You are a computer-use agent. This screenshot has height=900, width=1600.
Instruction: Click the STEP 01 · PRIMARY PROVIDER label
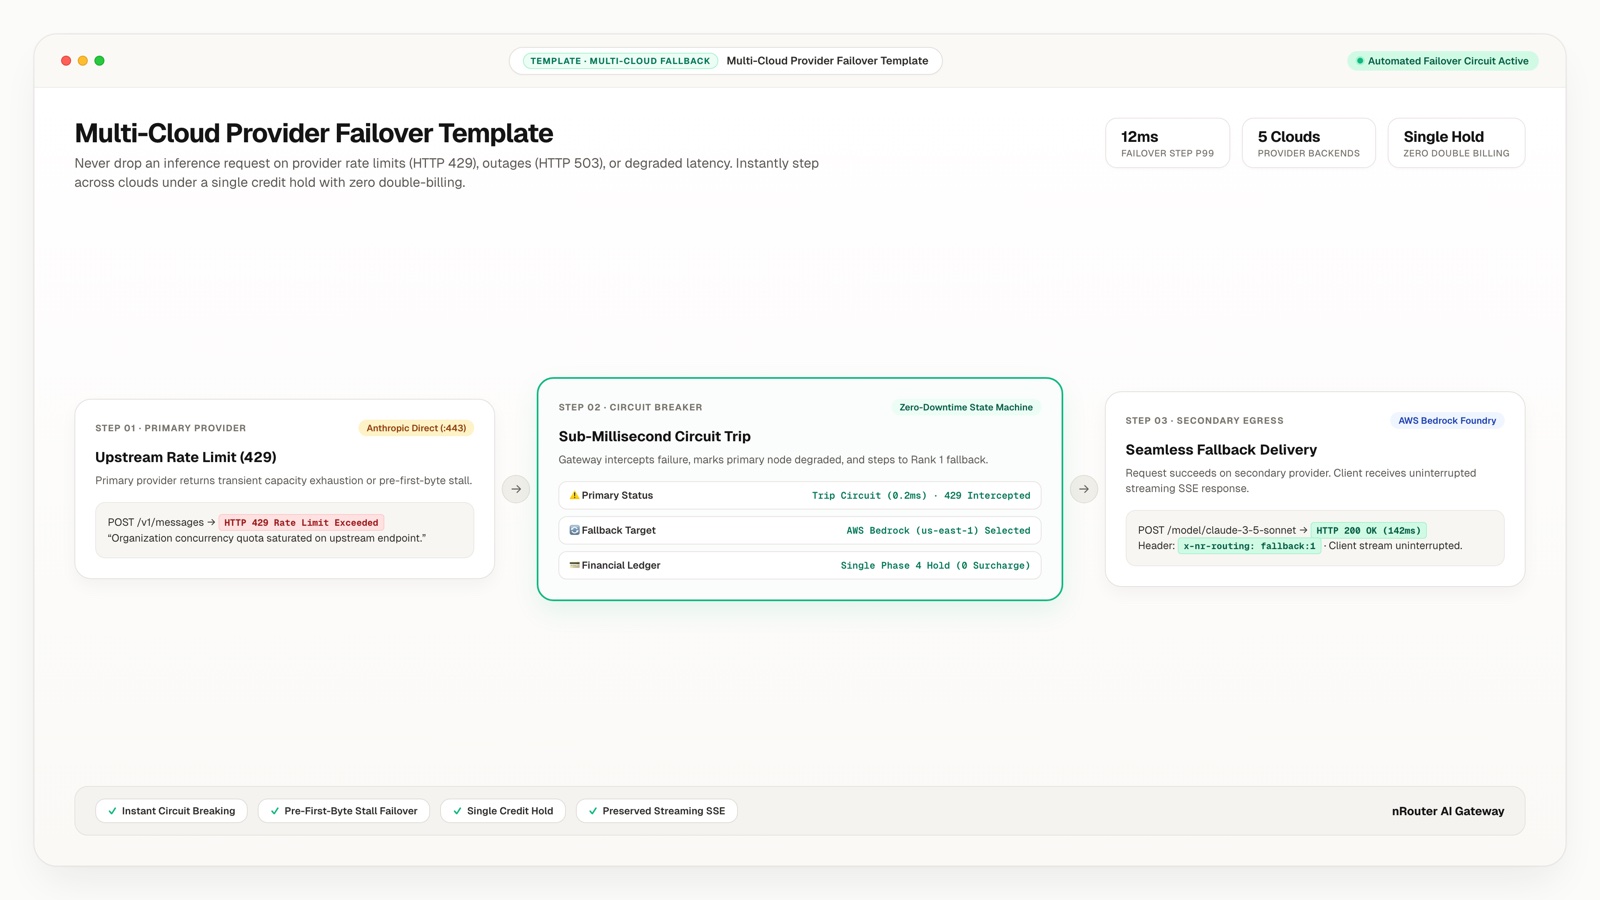click(x=170, y=428)
